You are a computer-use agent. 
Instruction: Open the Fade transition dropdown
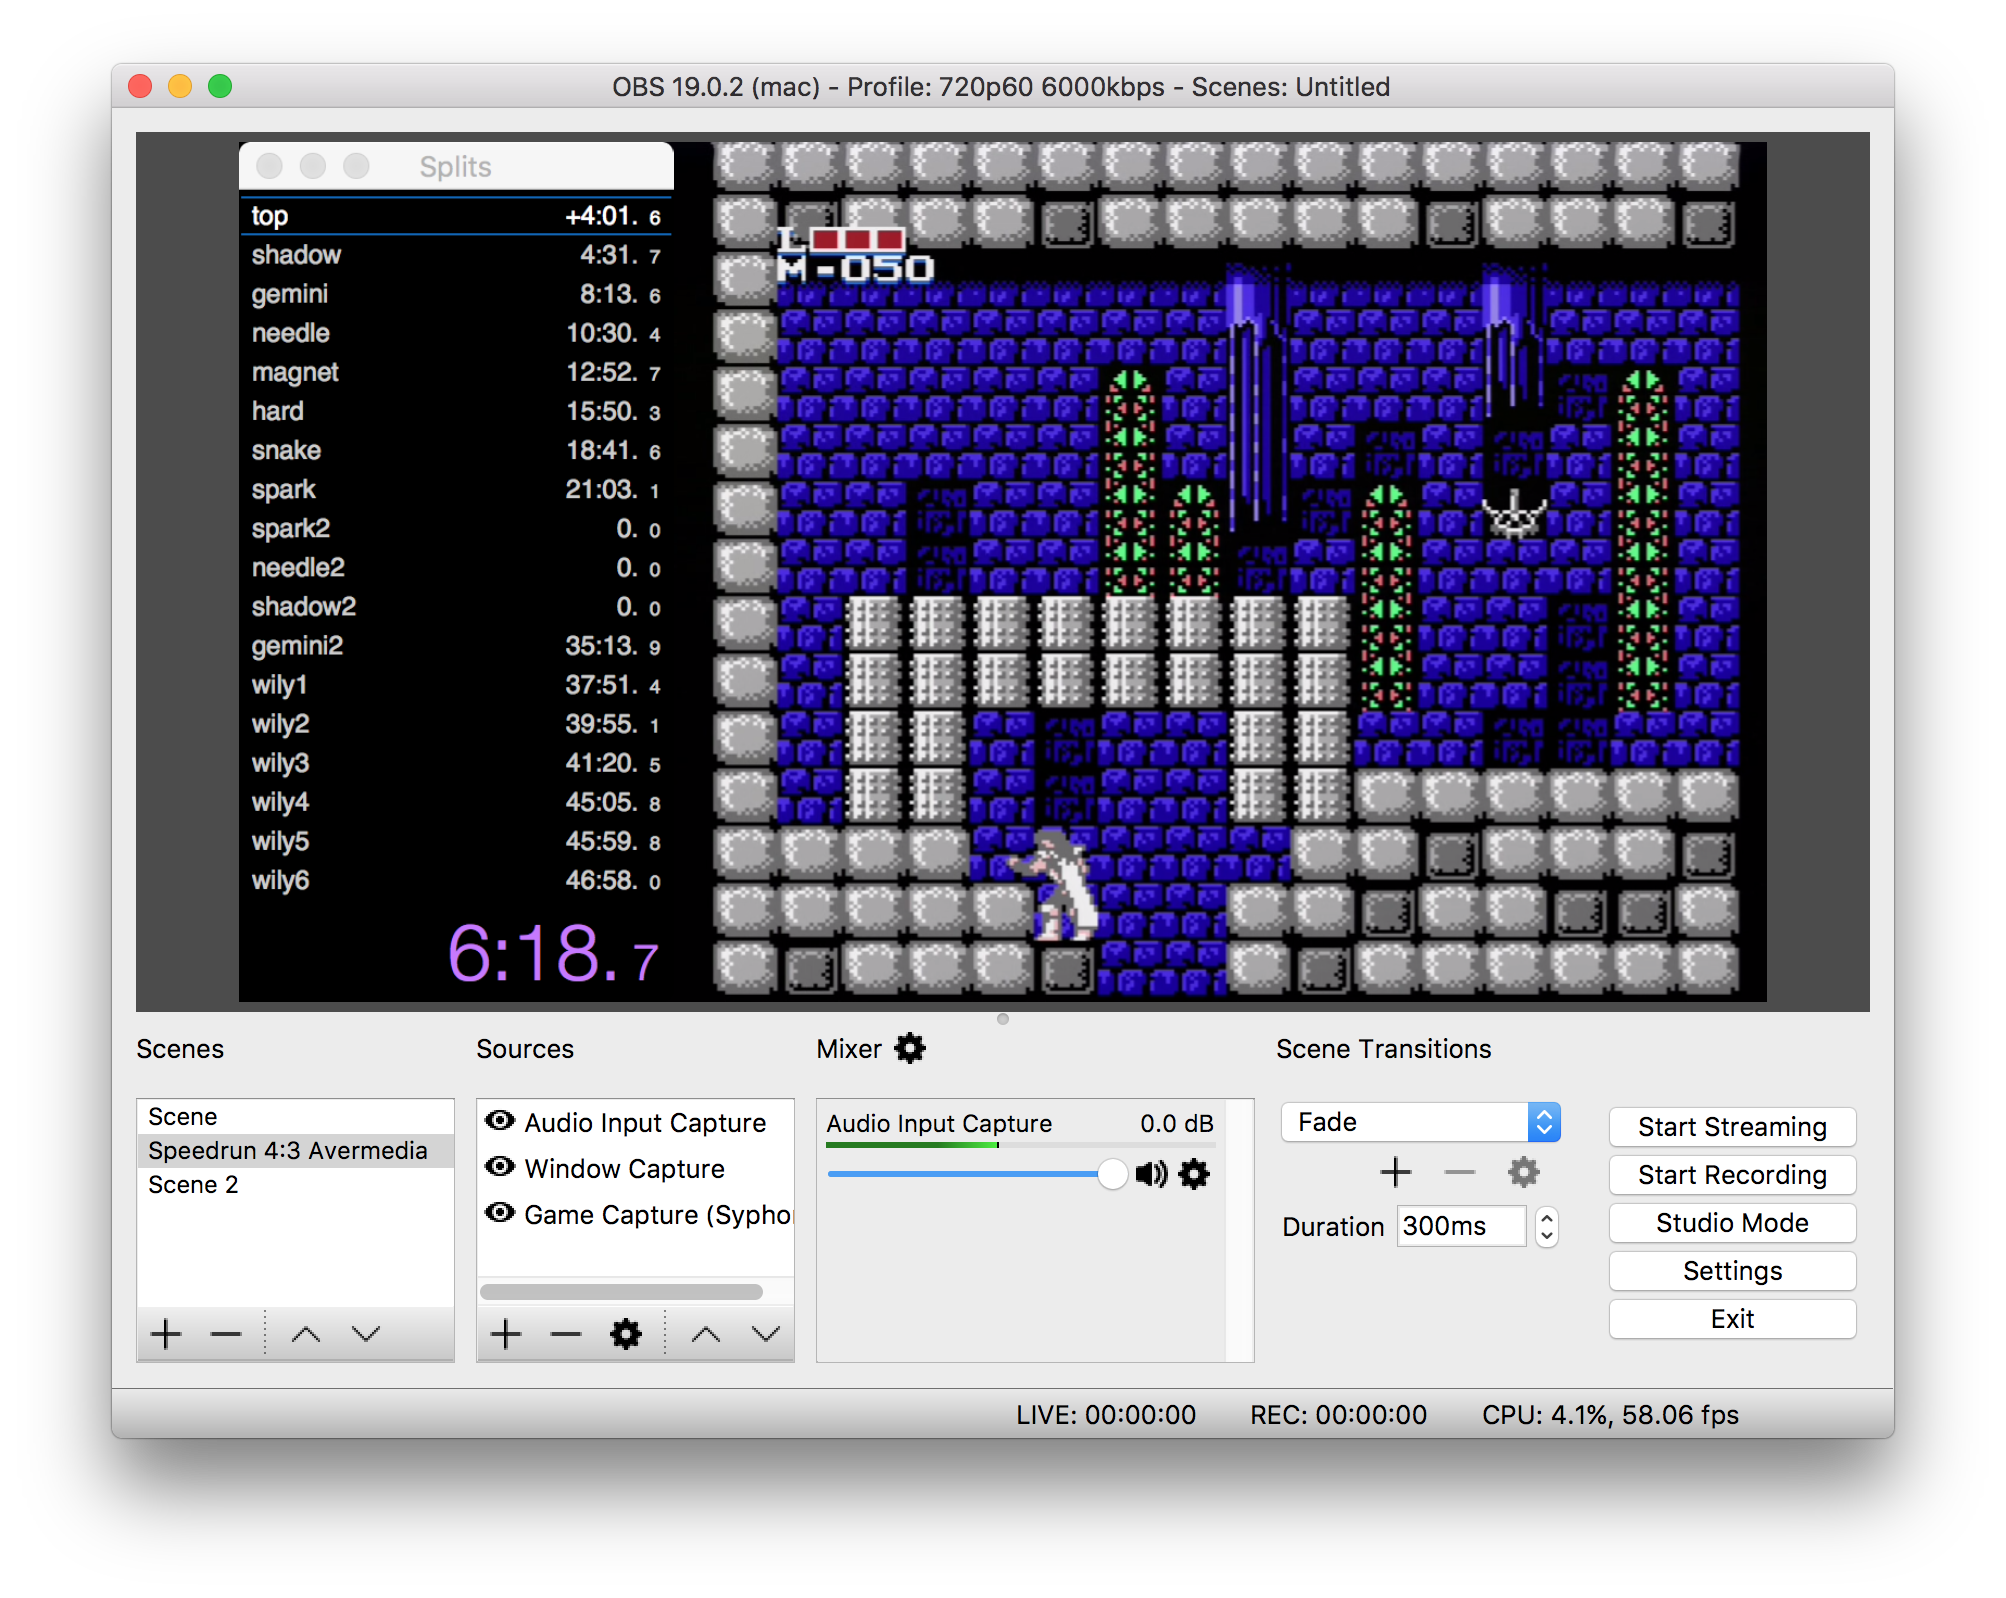click(x=1420, y=1122)
